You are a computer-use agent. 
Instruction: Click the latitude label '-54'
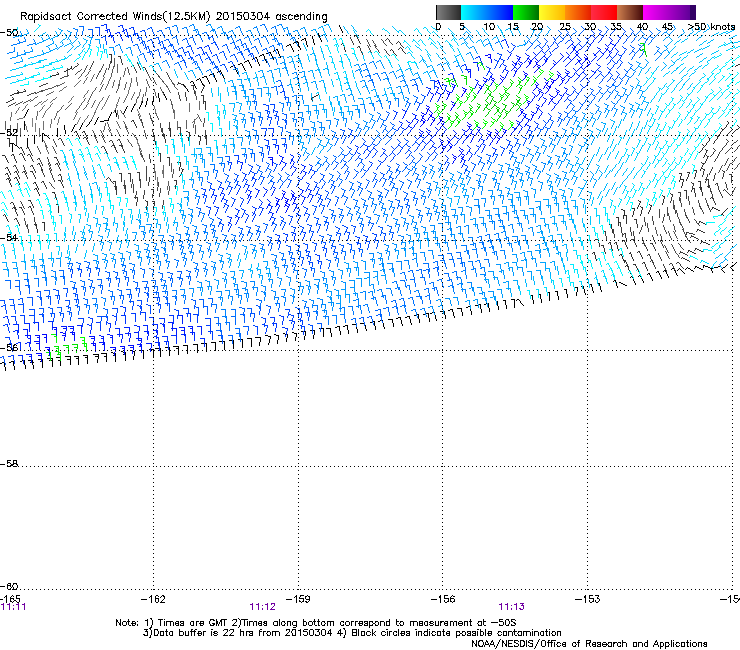pos(9,237)
